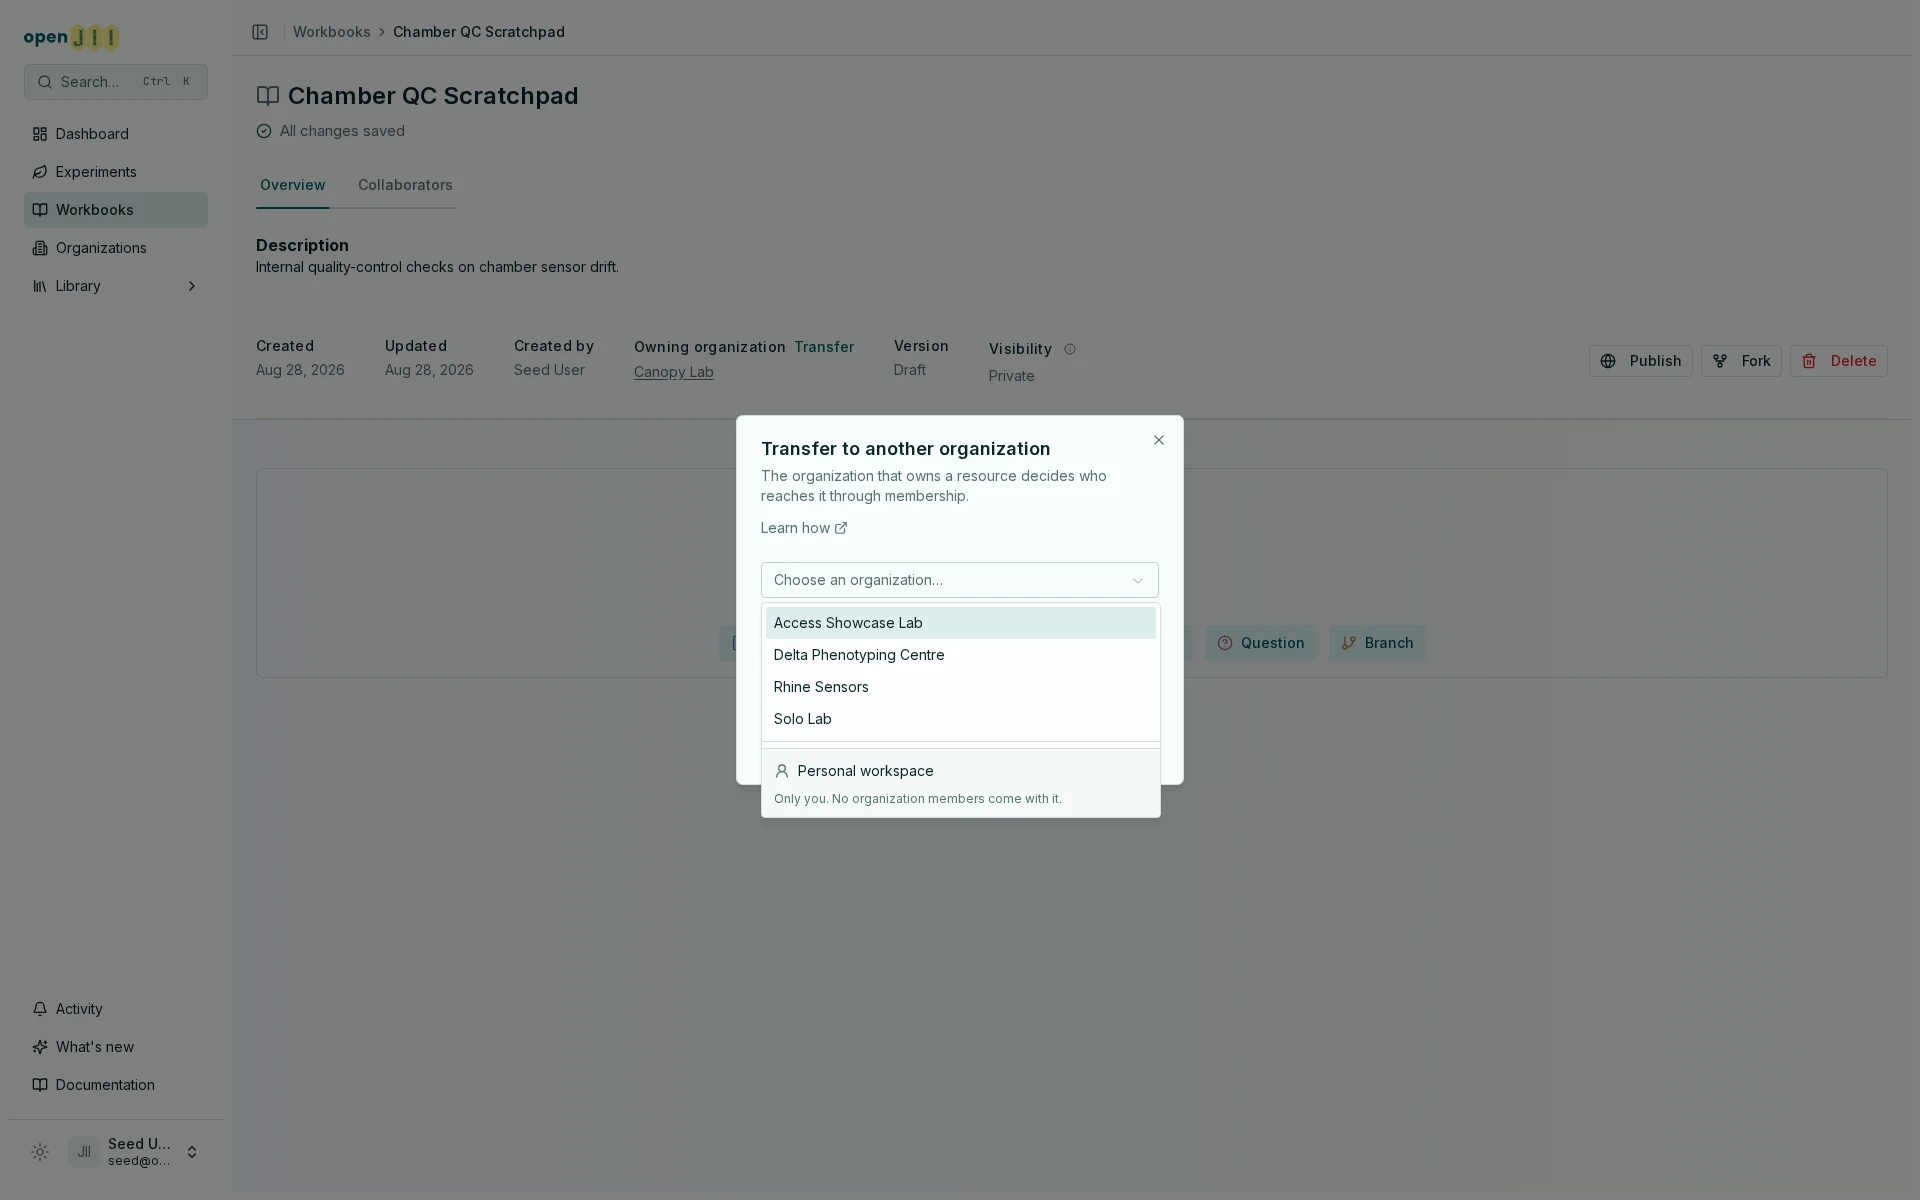Click the Dashboard grid icon
Viewport: 1920px width, 1200px height.
tap(40, 134)
